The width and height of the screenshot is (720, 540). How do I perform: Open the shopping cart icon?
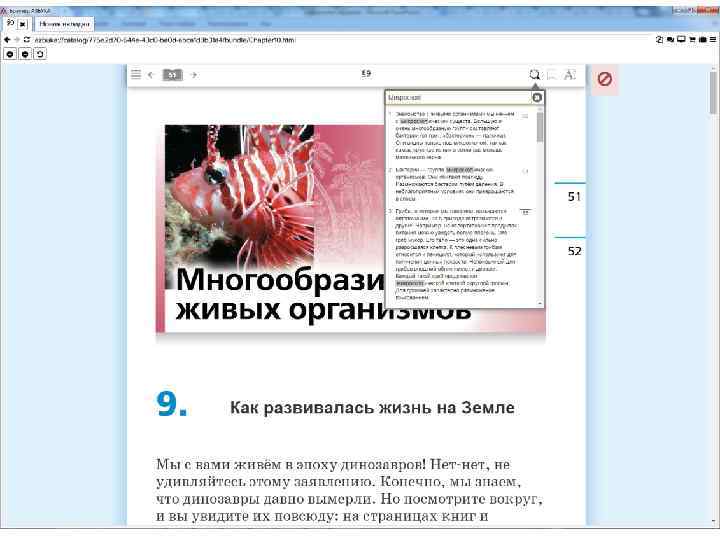point(692,39)
